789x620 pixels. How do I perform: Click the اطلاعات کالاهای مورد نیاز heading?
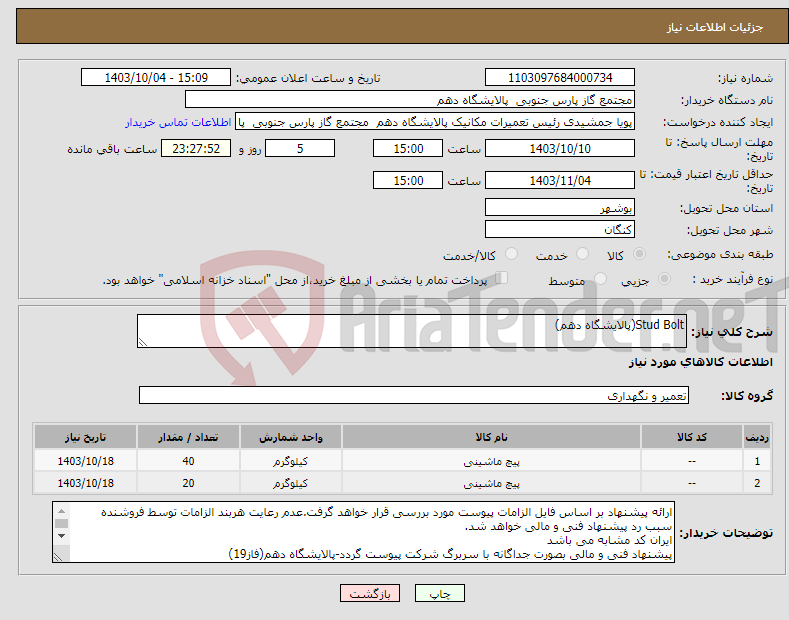(700, 362)
